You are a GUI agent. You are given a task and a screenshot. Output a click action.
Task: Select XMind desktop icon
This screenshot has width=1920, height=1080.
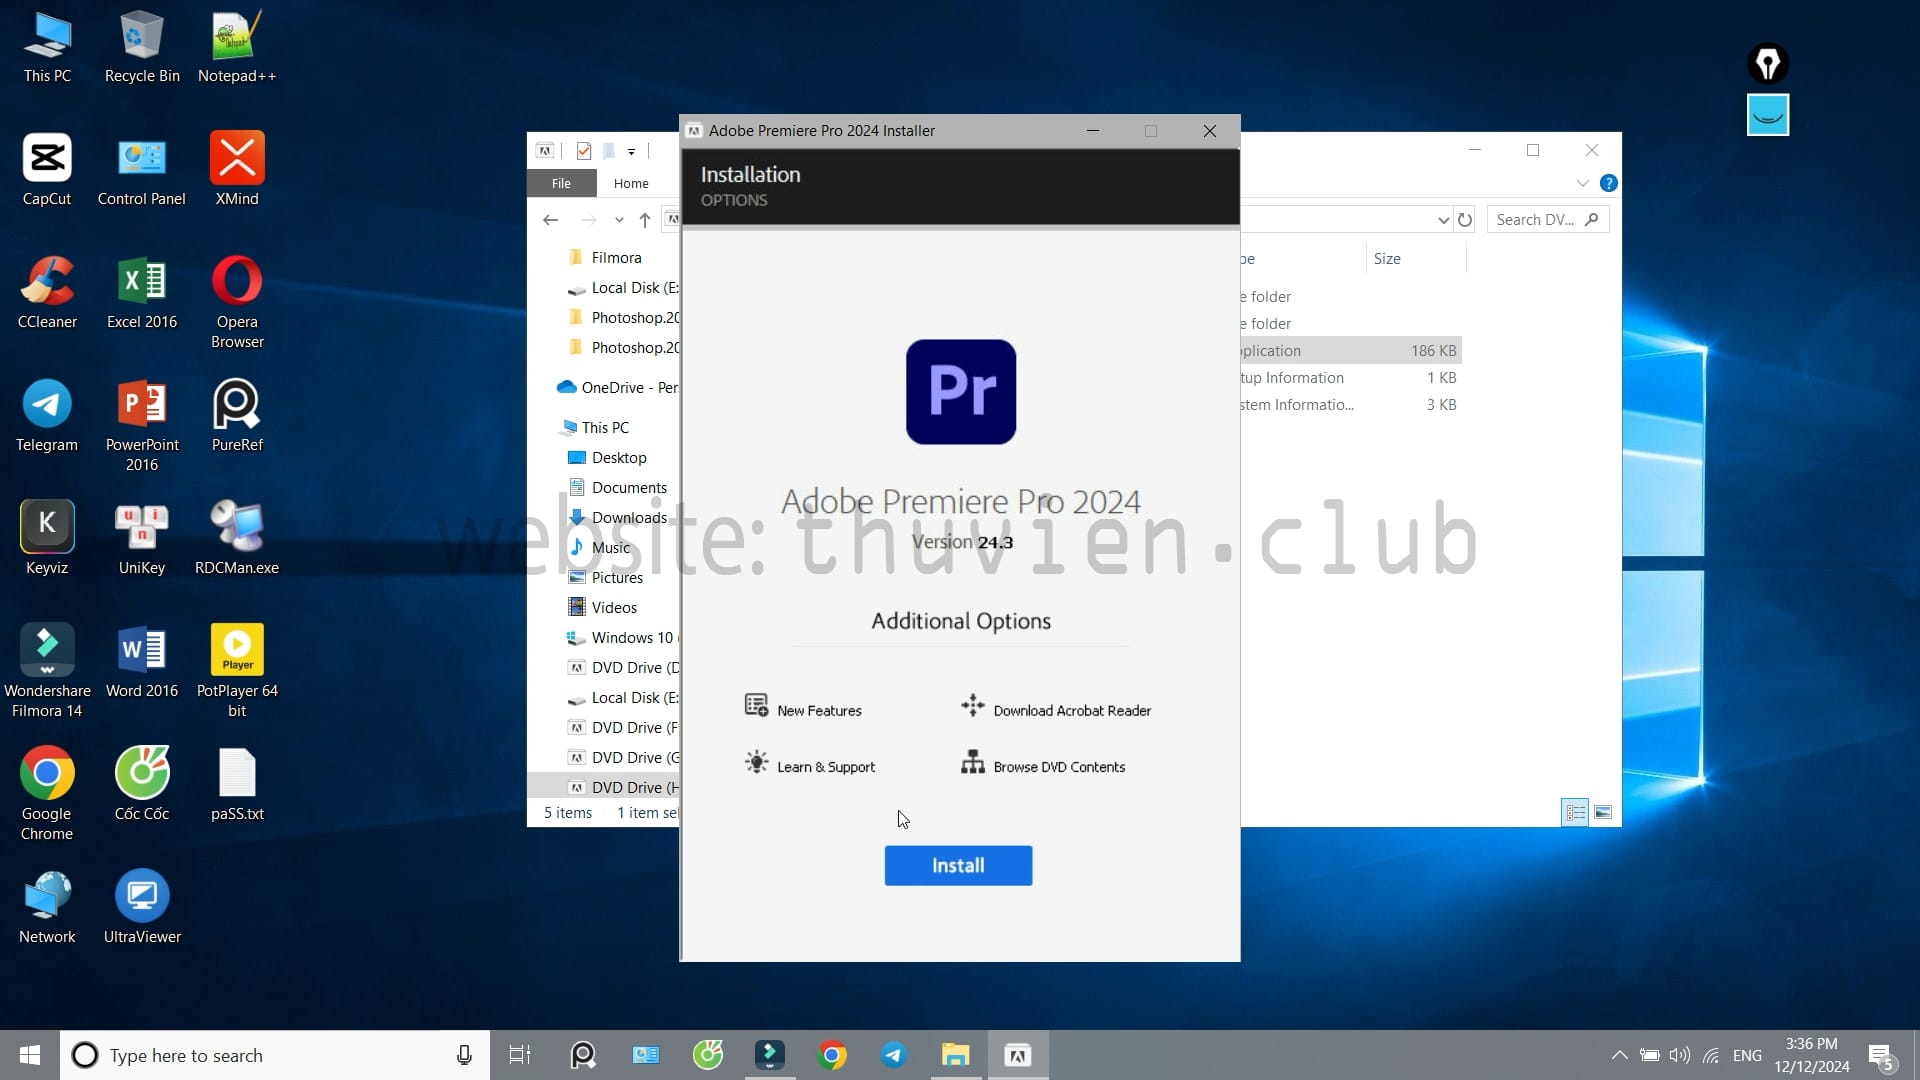pyautogui.click(x=237, y=169)
